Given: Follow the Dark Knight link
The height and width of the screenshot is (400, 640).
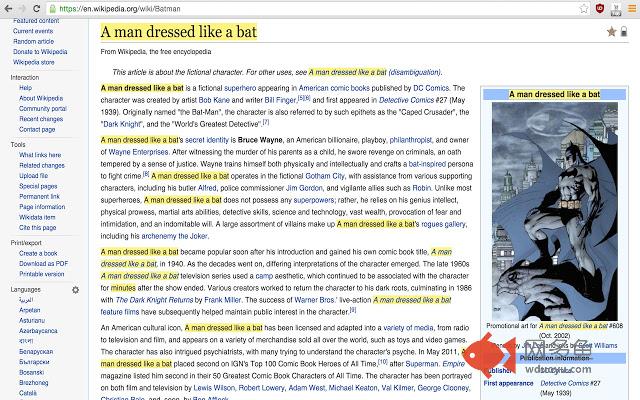Looking at the screenshot, I should 122,124.
